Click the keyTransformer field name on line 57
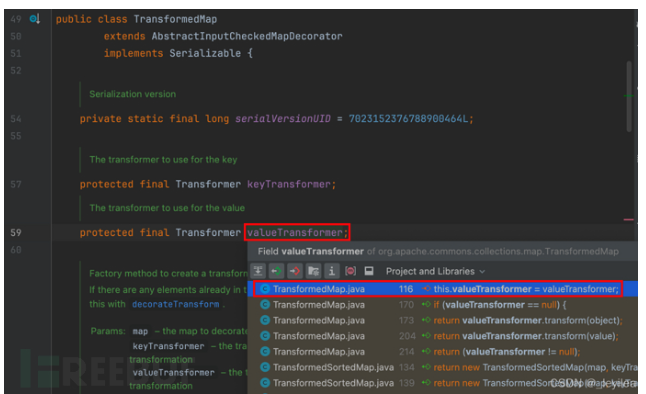646x394 pixels. coord(289,184)
